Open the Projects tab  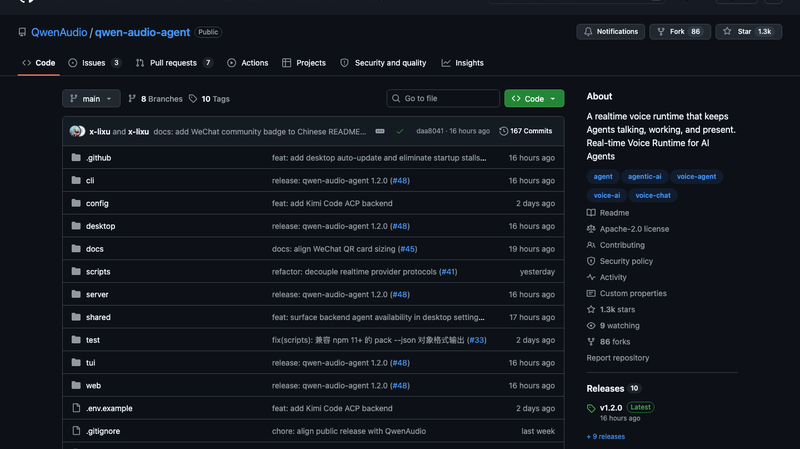tap(304, 63)
